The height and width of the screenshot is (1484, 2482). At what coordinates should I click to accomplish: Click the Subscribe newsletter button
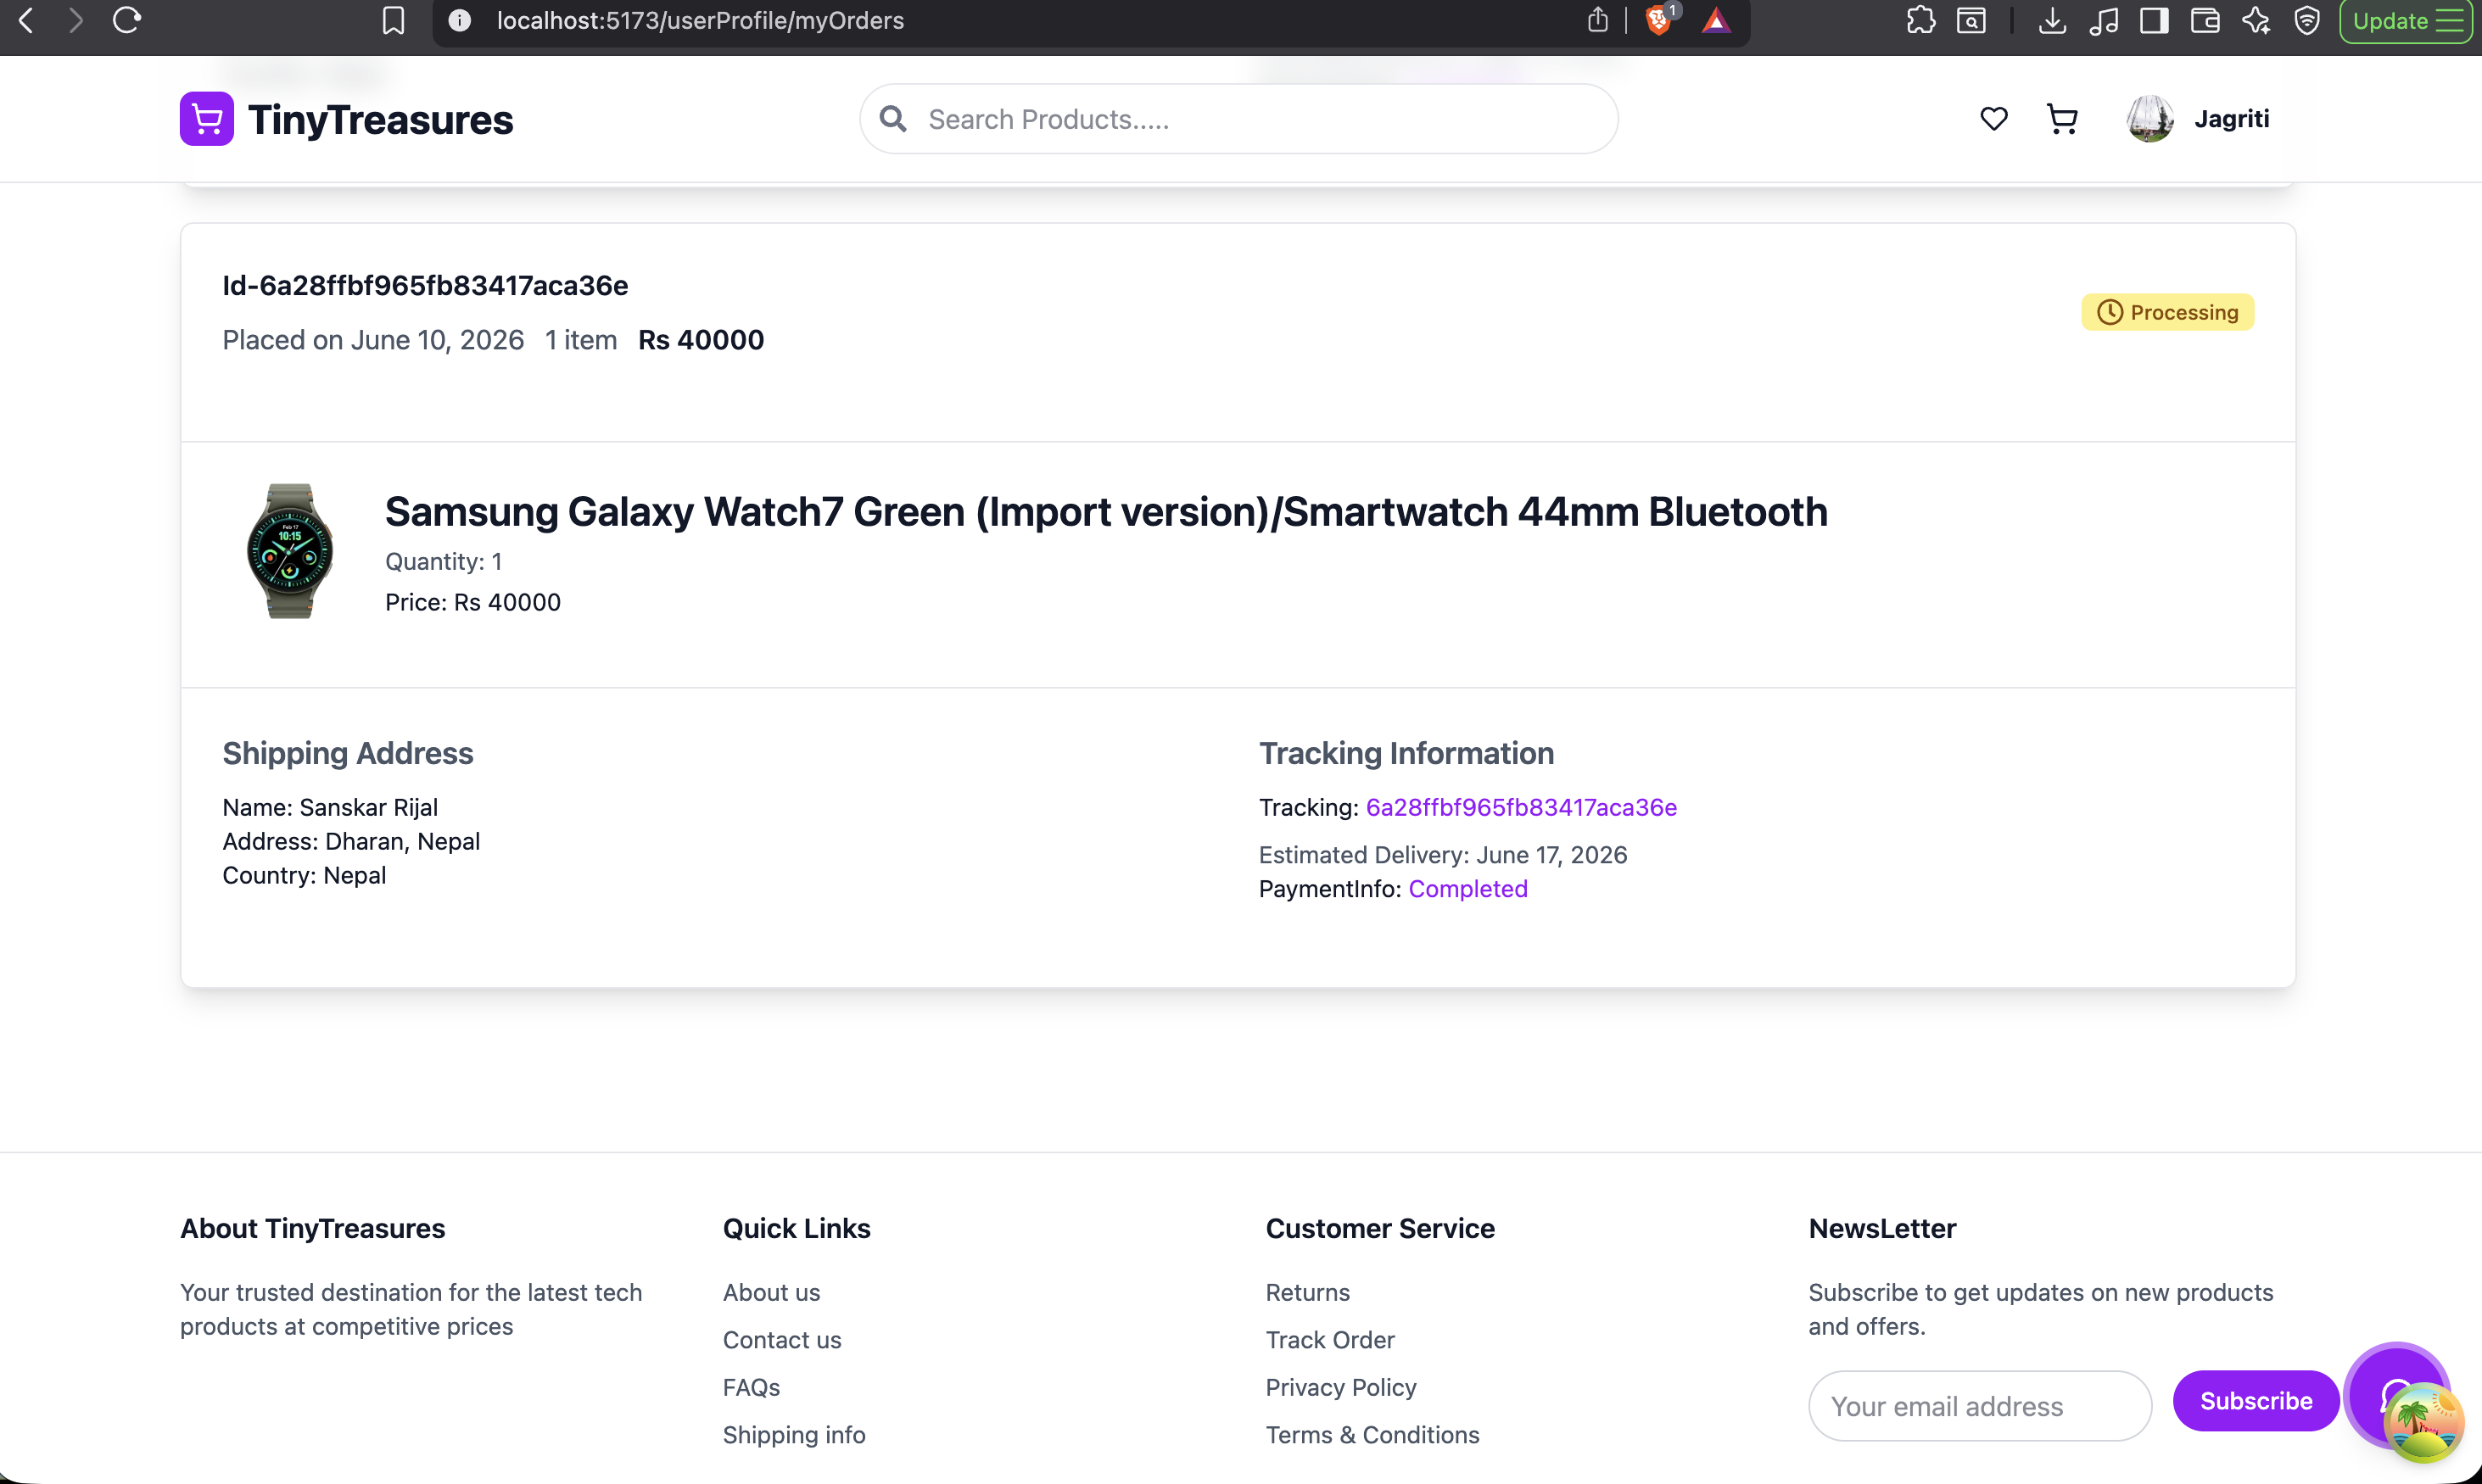[2256, 1401]
